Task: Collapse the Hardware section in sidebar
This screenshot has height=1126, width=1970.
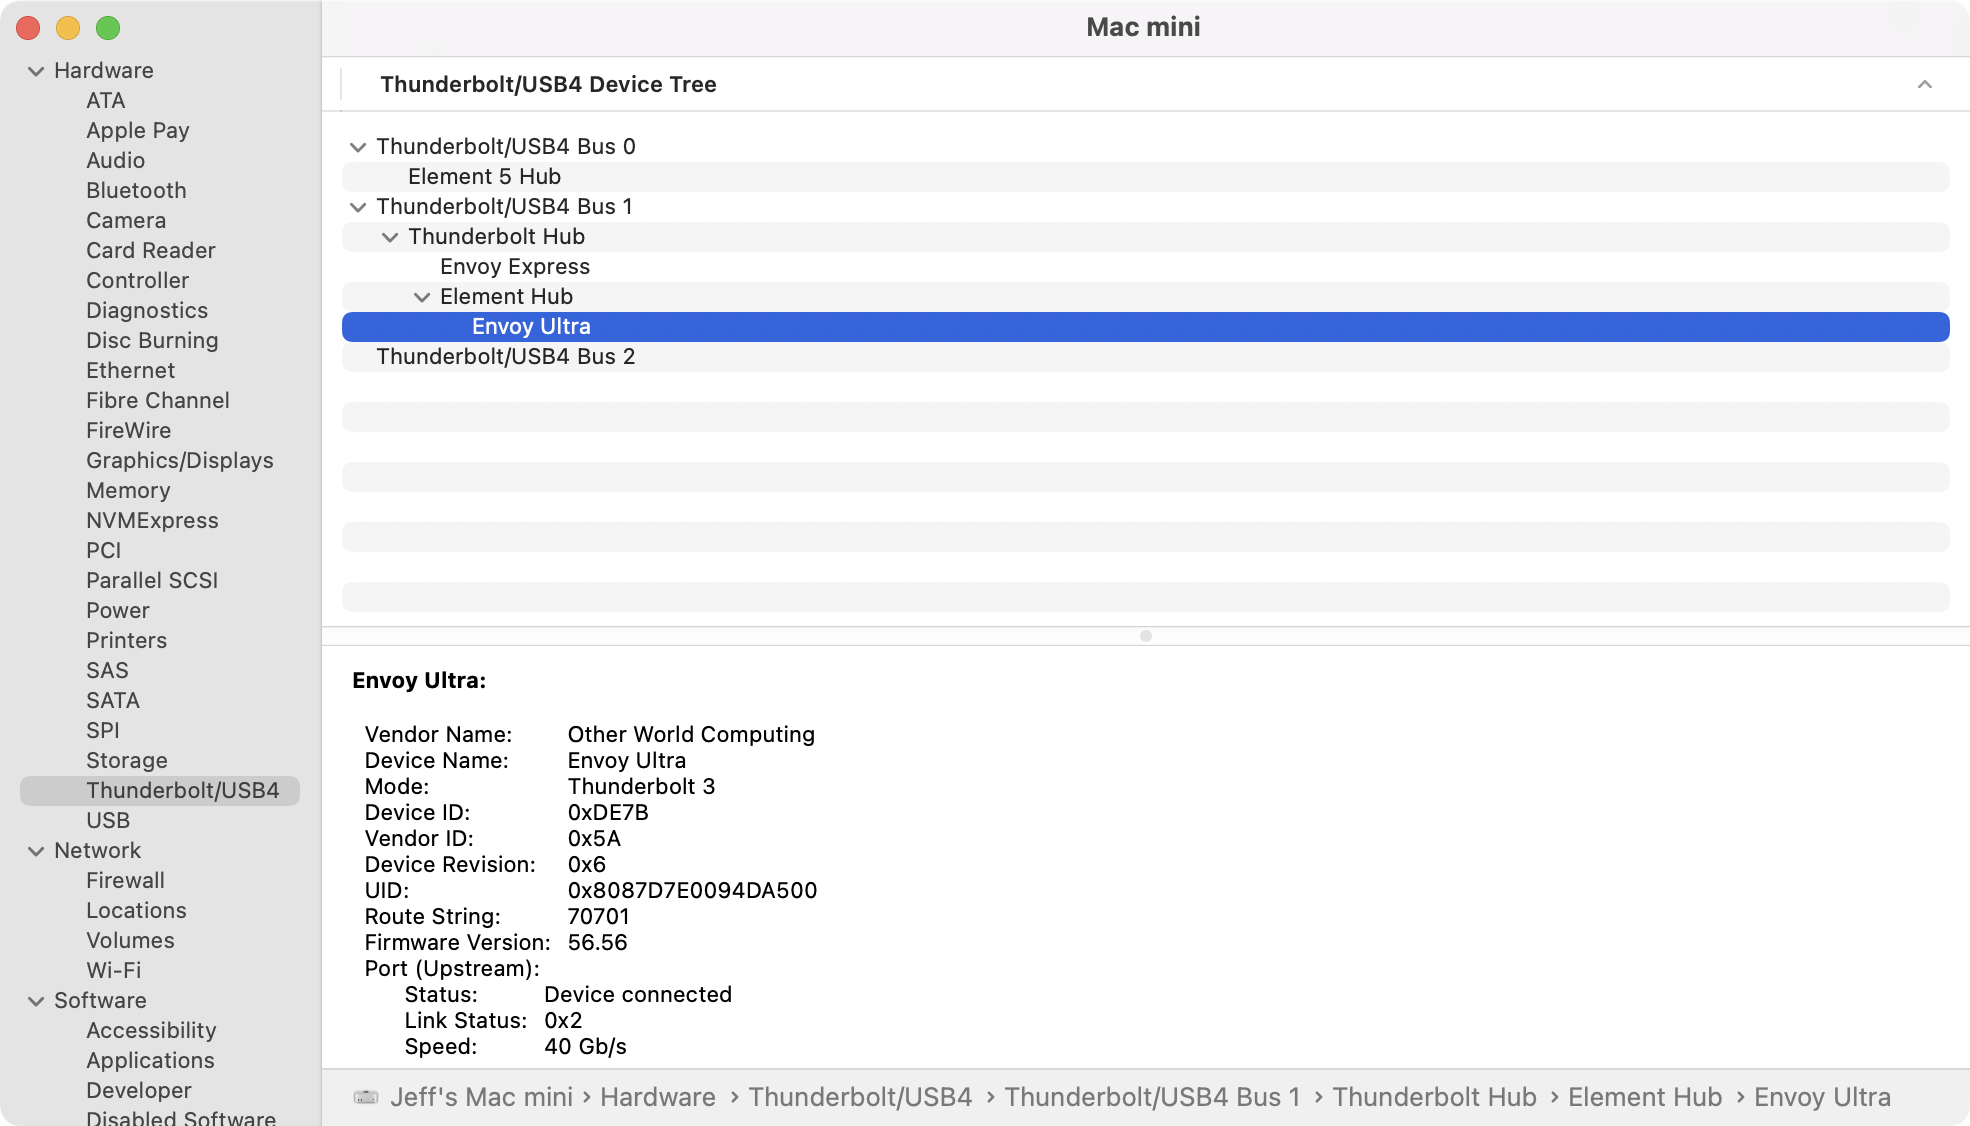Action: (x=36, y=71)
